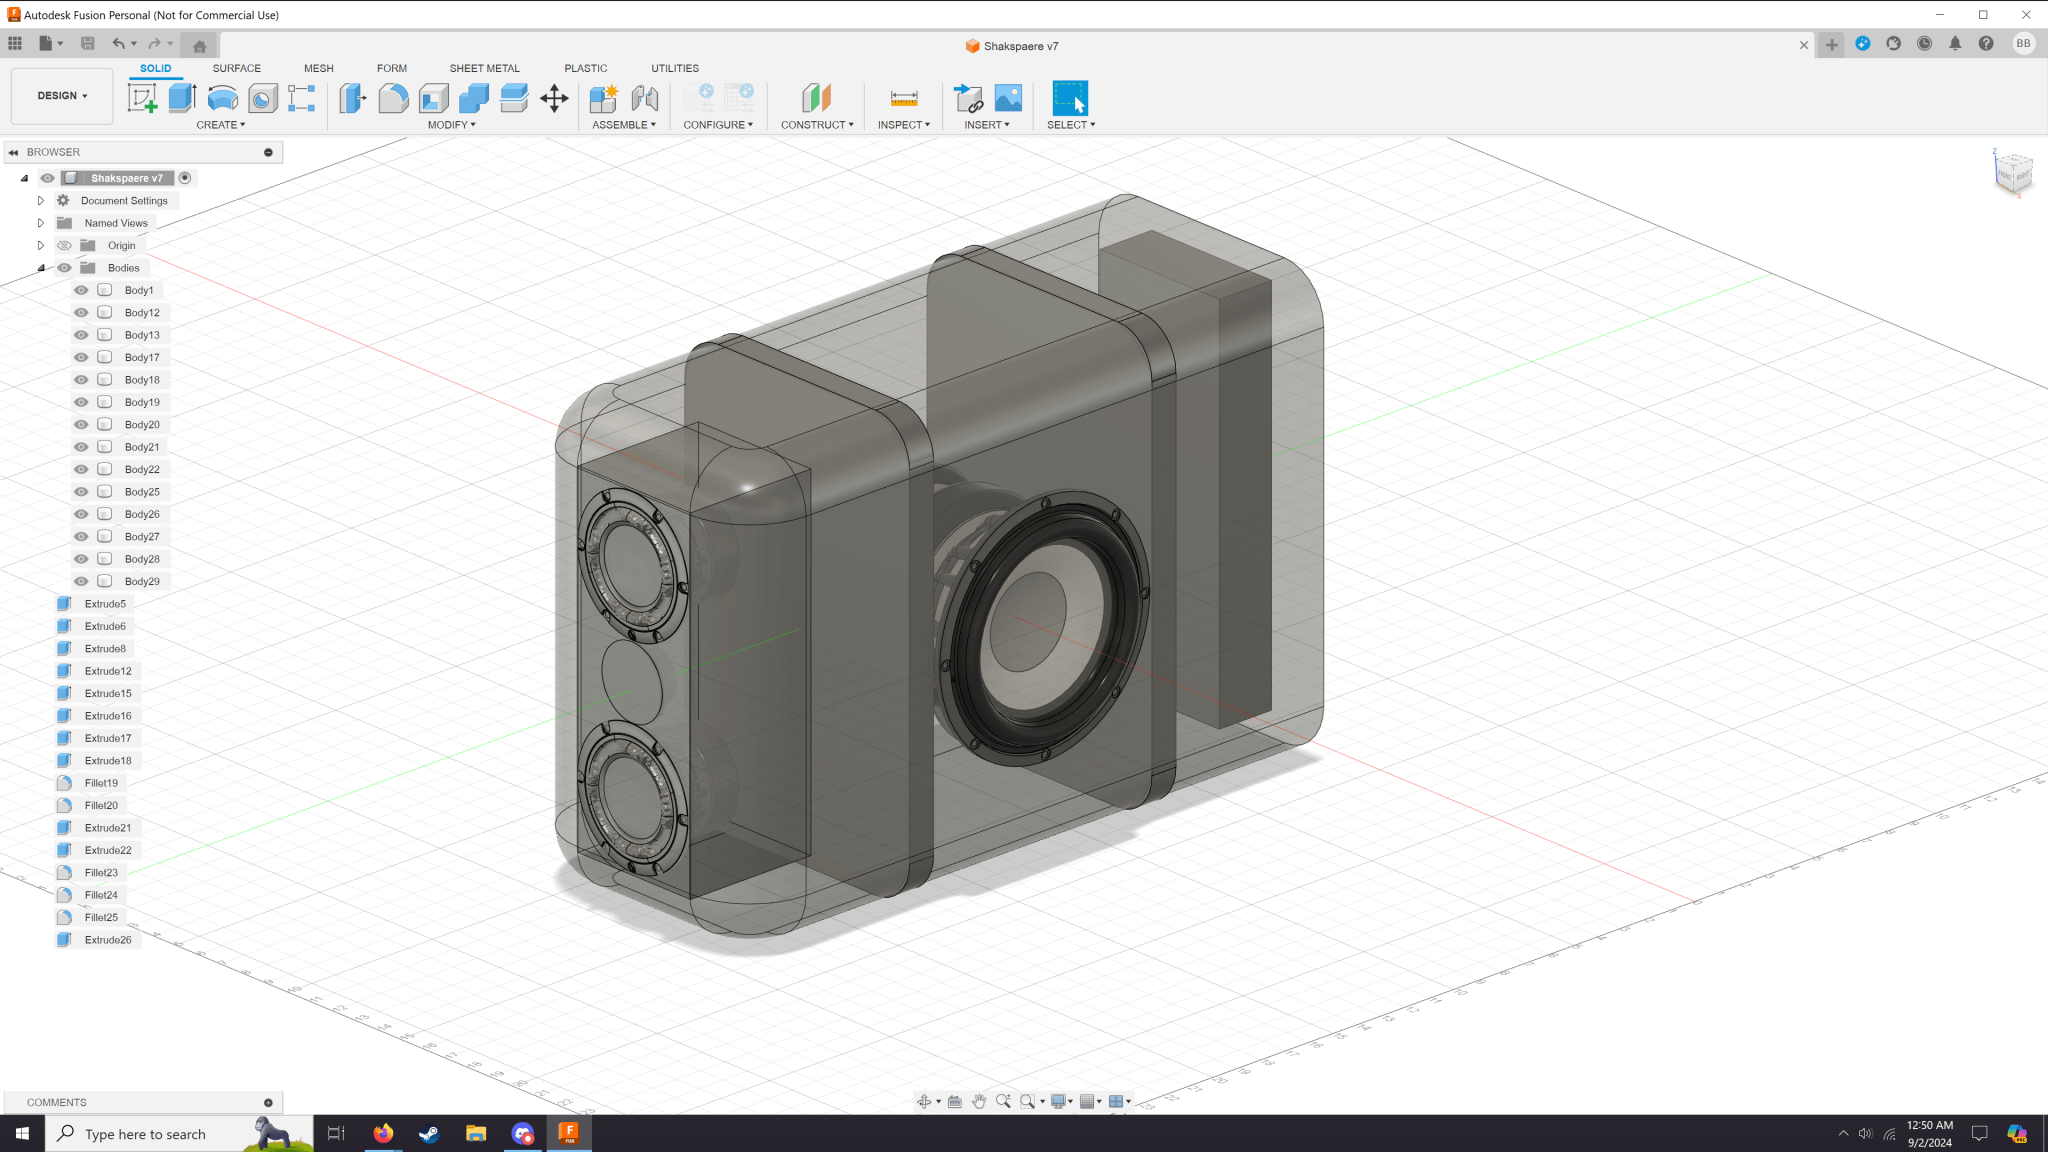
Task: Click the New Component icon
Action: coord(604,98)
